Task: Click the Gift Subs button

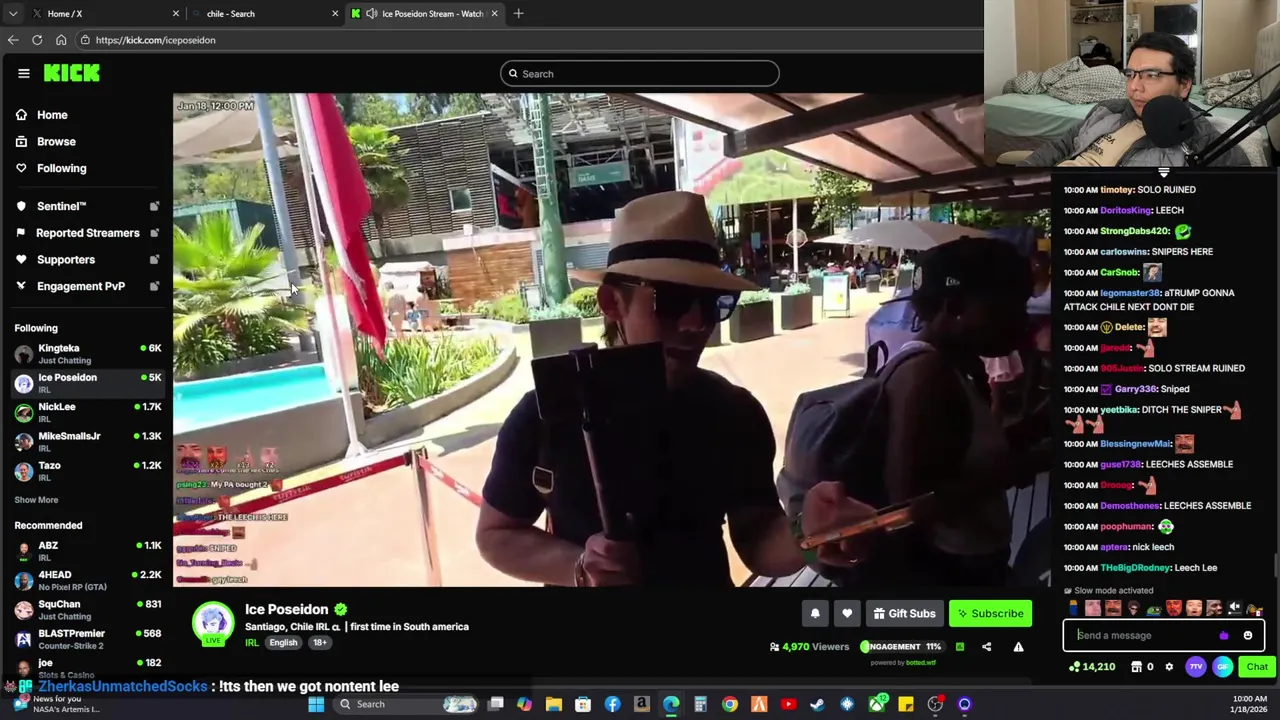Action: click(x=904, y=614)
